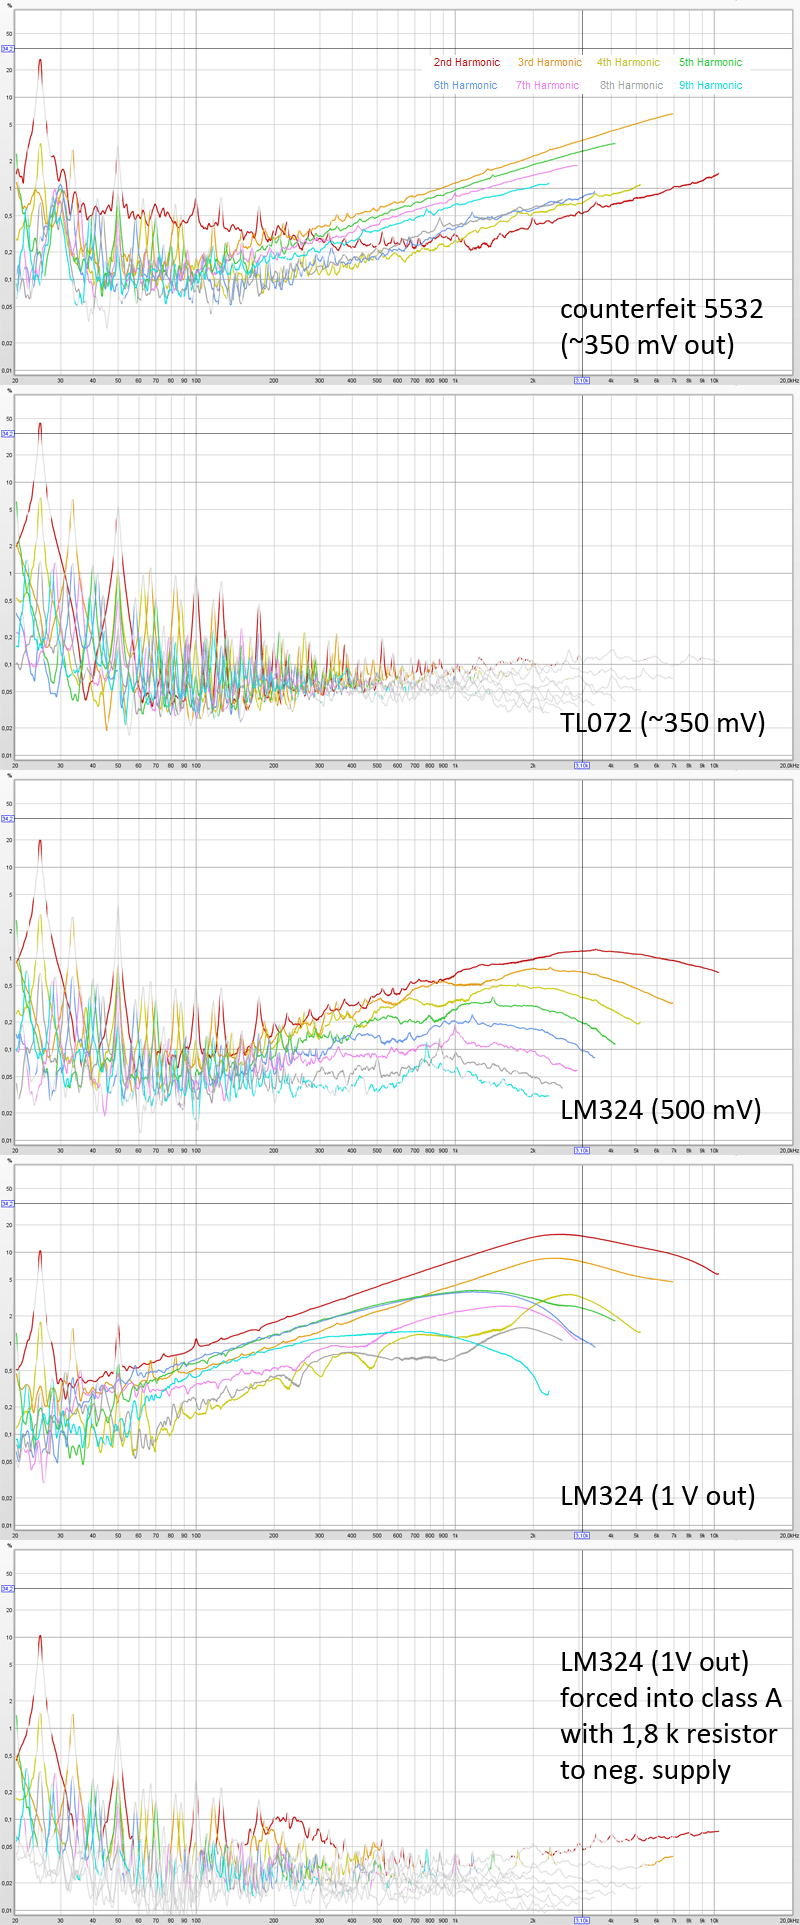
Task: Select the 2nd Harmonic legend entry
Action: [466, 62]
